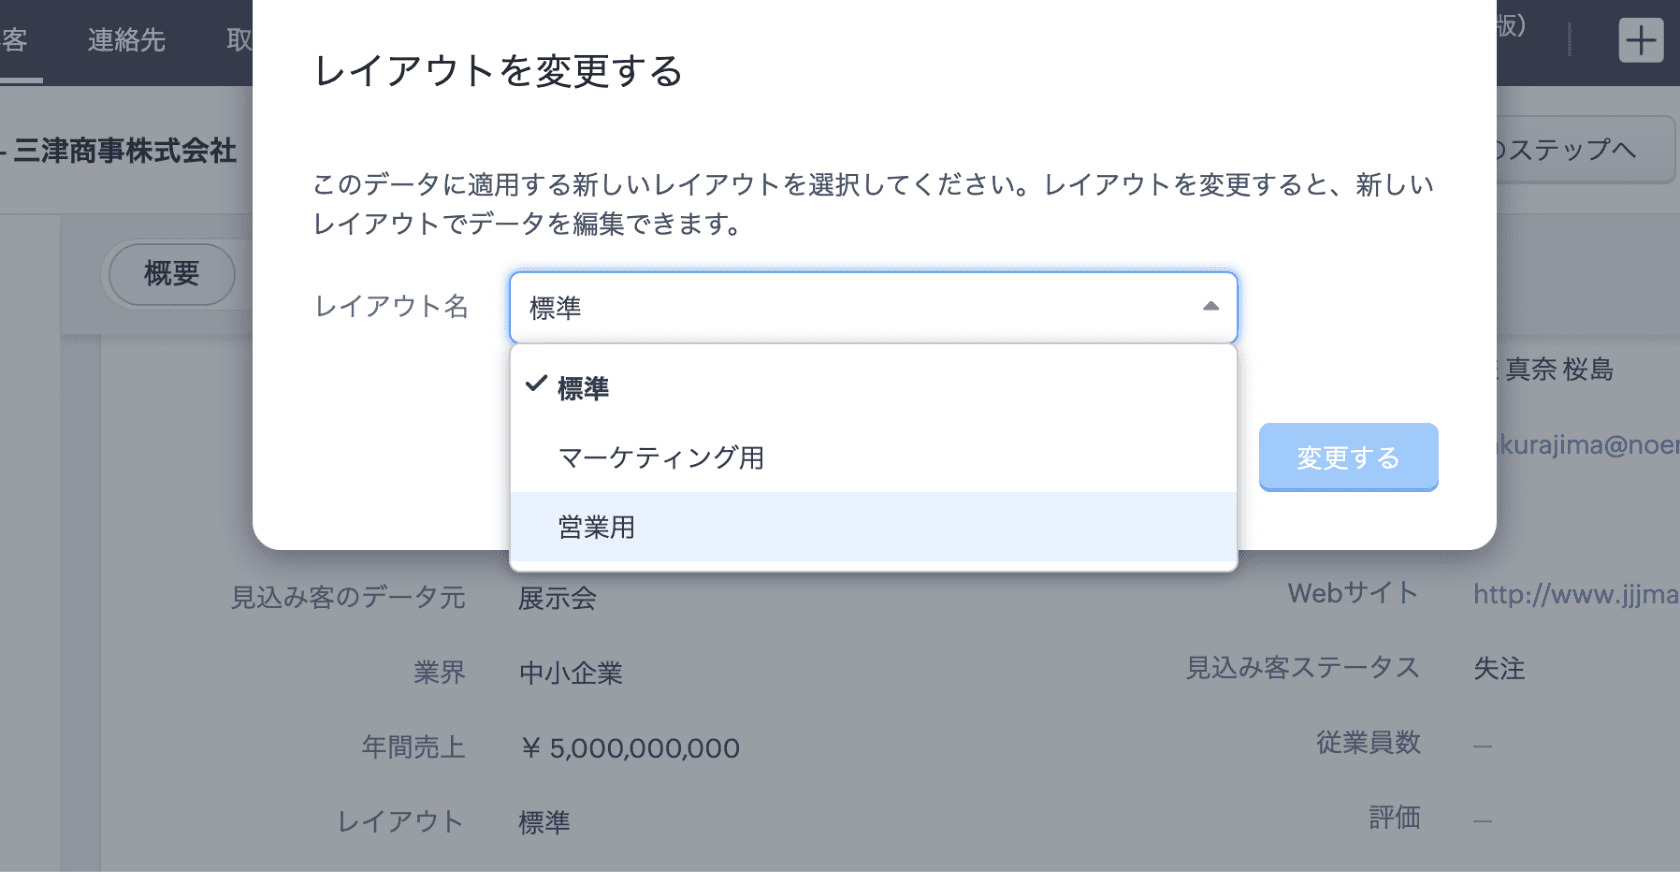1680x872 pixels.
Task: Click the 三津商事株式会社 record title
Action: click(125, 151)
